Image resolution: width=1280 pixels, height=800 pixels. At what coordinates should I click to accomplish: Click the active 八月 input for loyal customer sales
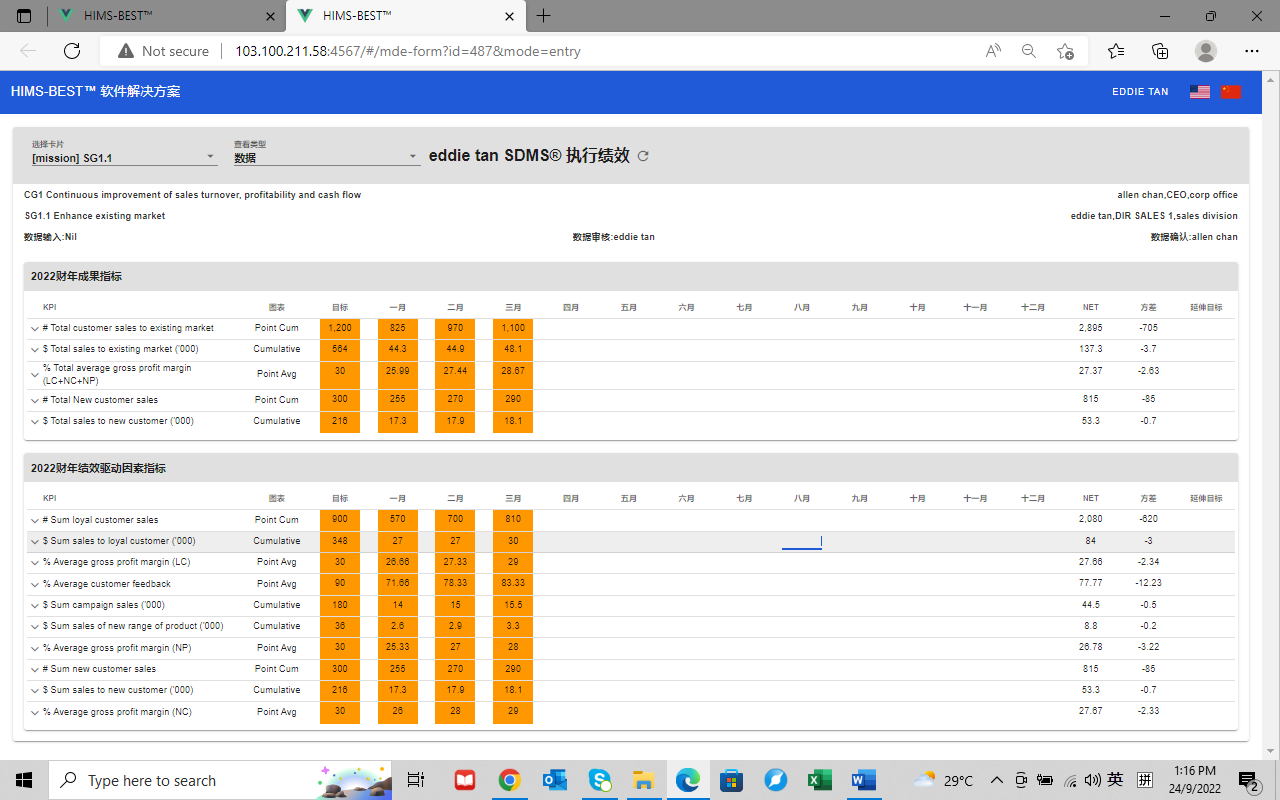(x=802, y=541)
